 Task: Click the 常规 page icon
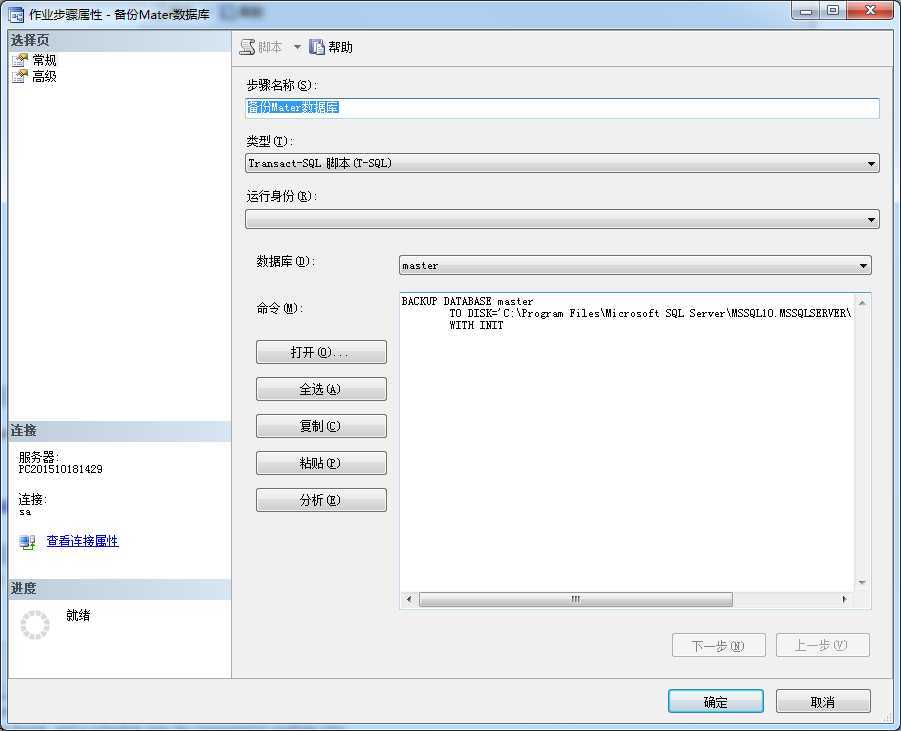pos(20,60)
